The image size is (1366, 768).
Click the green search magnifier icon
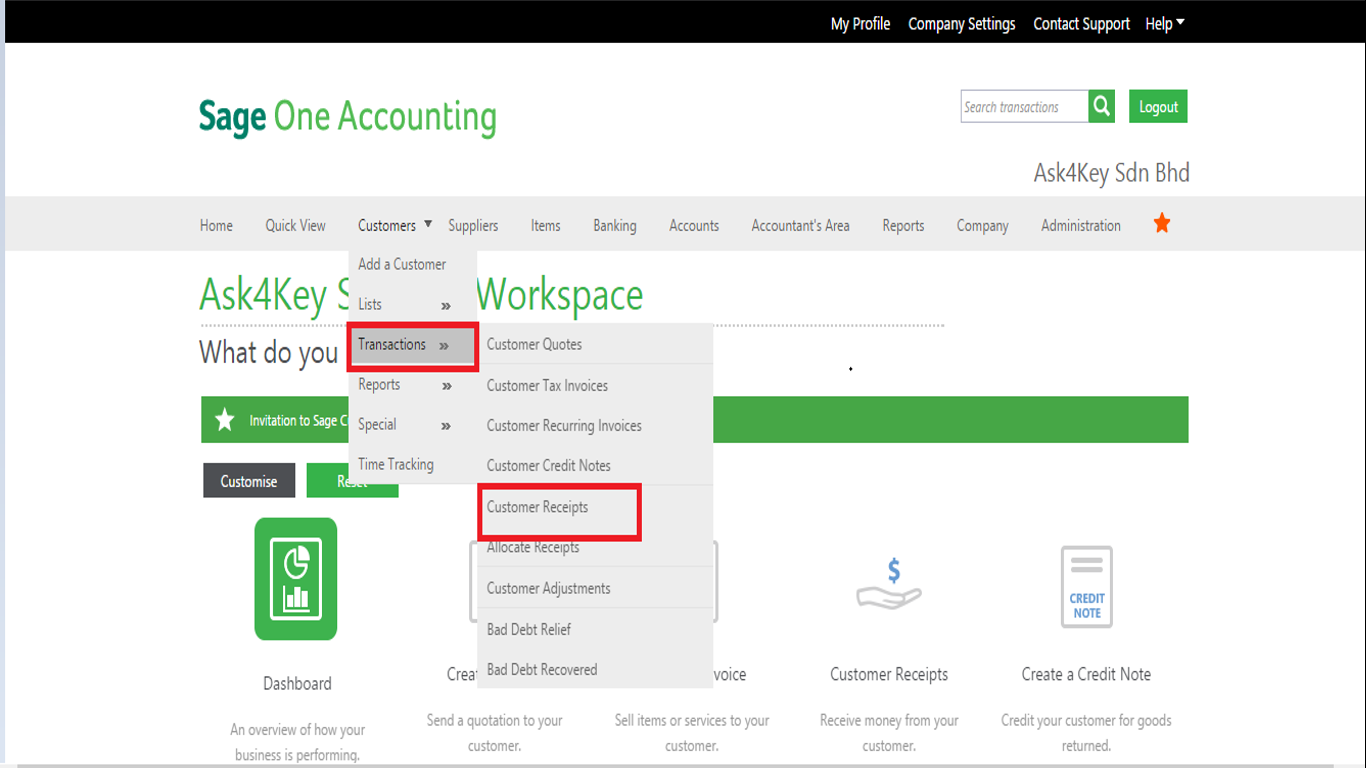pyautogui.click(x=1102, y=106)
